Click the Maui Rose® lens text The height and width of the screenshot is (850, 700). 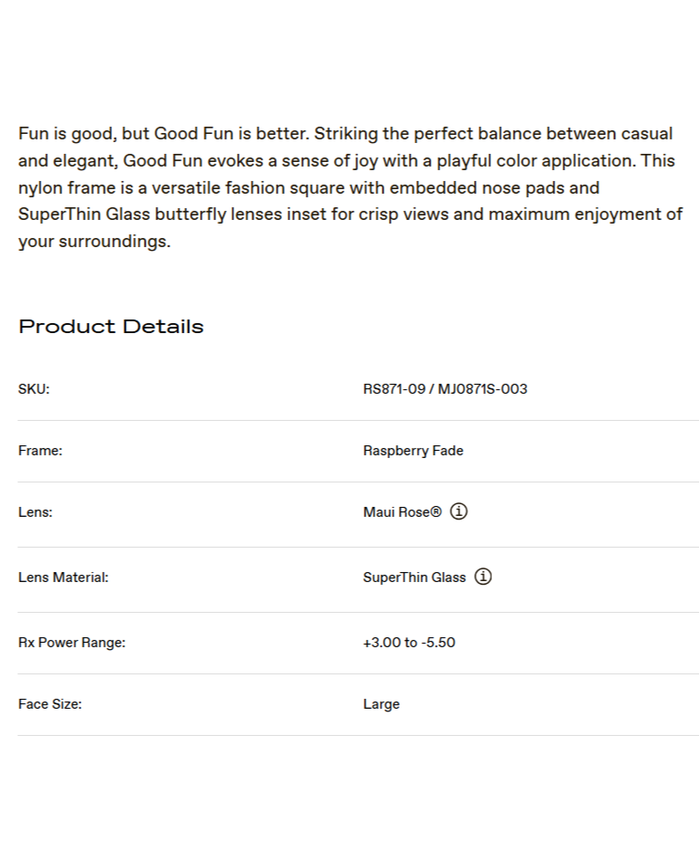[402, 512]
